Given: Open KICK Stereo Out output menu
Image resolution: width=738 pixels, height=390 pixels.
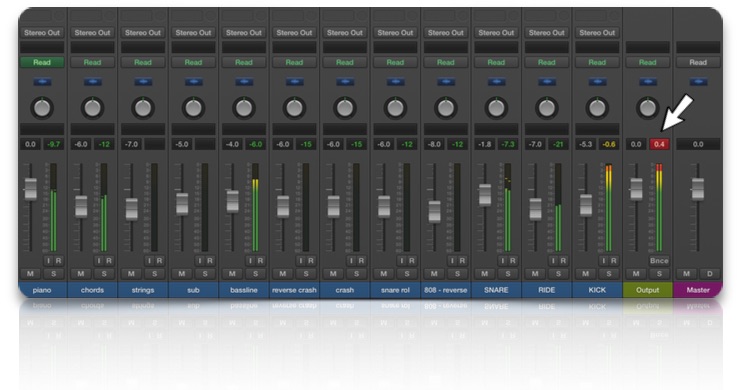Looking at the screenshot, I should pyautogui.click(x=597, y=33).
